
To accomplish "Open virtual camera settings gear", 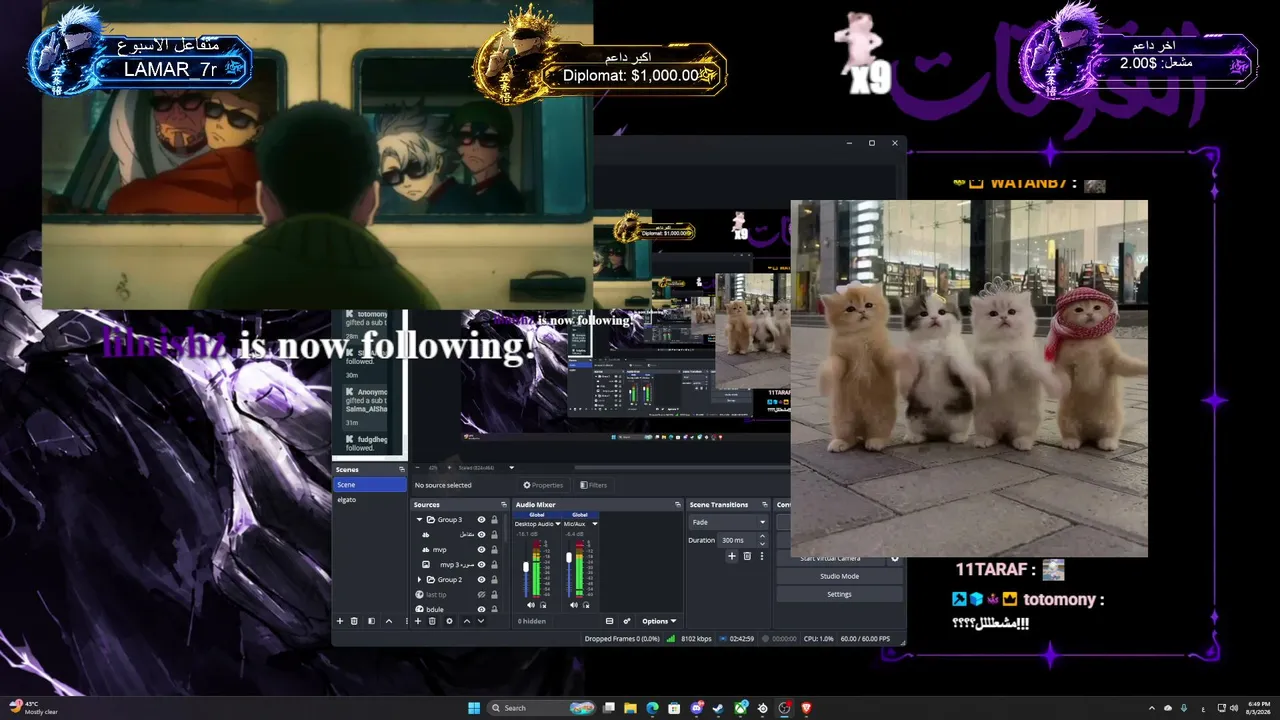I will click(x=895, y=558).
